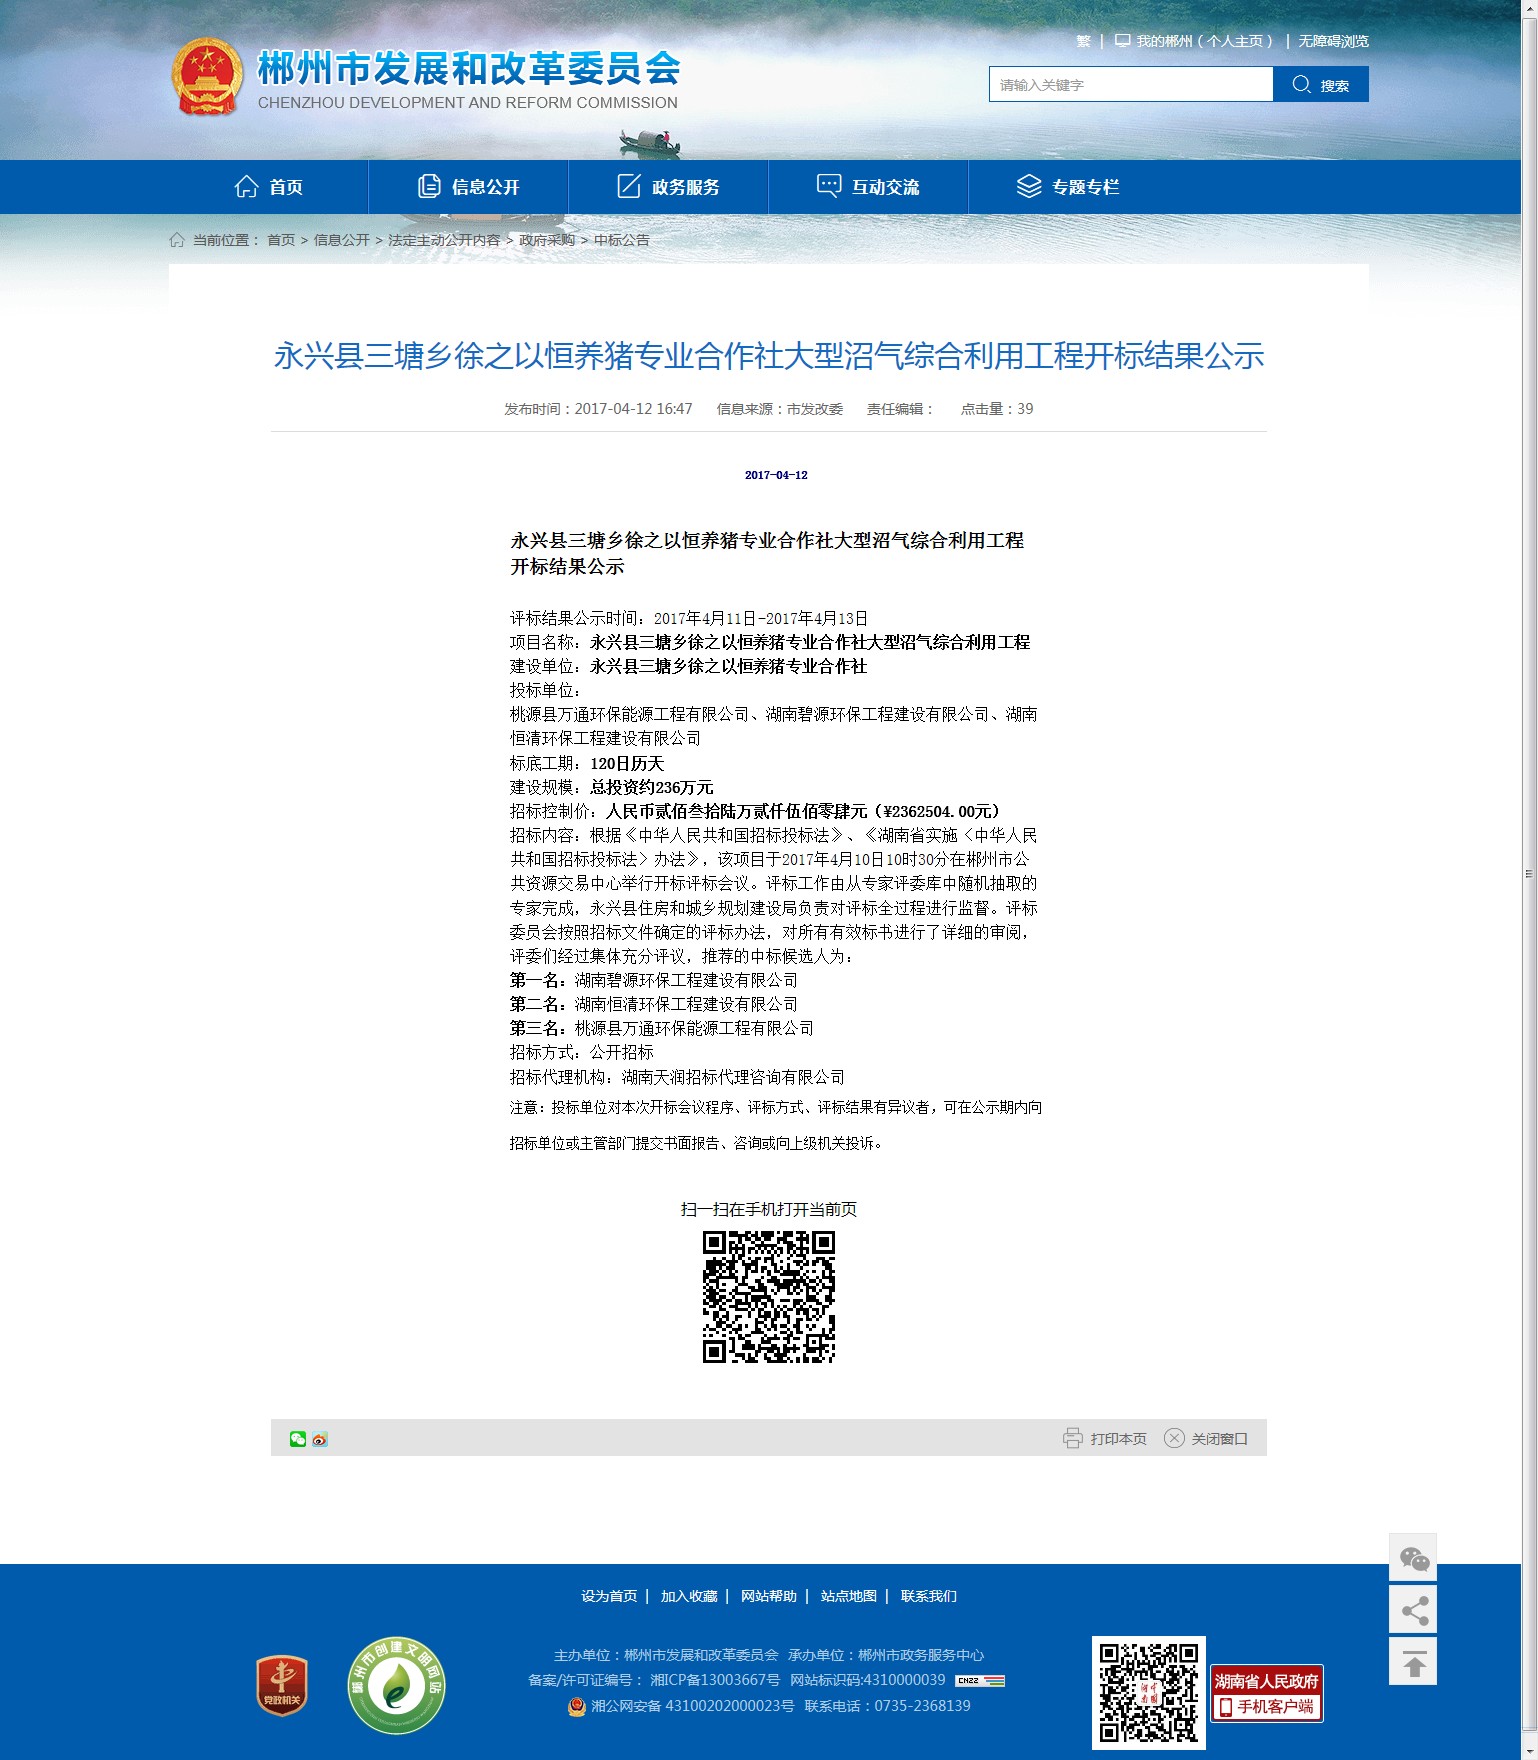
Task: Click breadcrumb 信息公开 link
Action: (342, 240)
